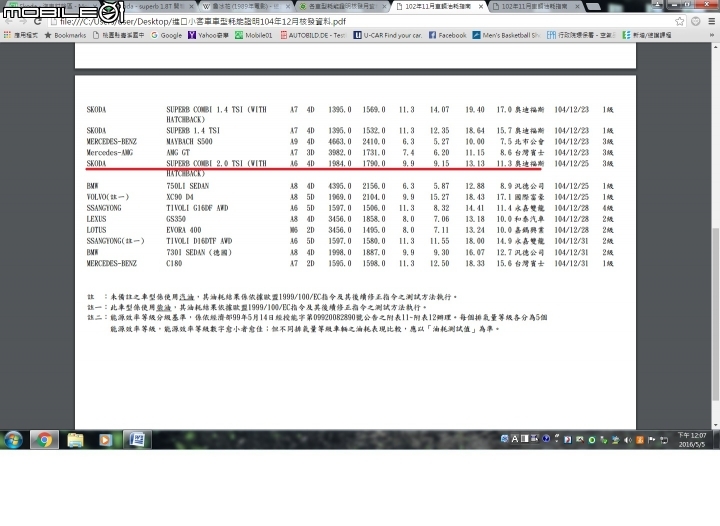The image size is (720, 526).
Task: Click the Action Center flag tray icon
Action: (651, 440)
